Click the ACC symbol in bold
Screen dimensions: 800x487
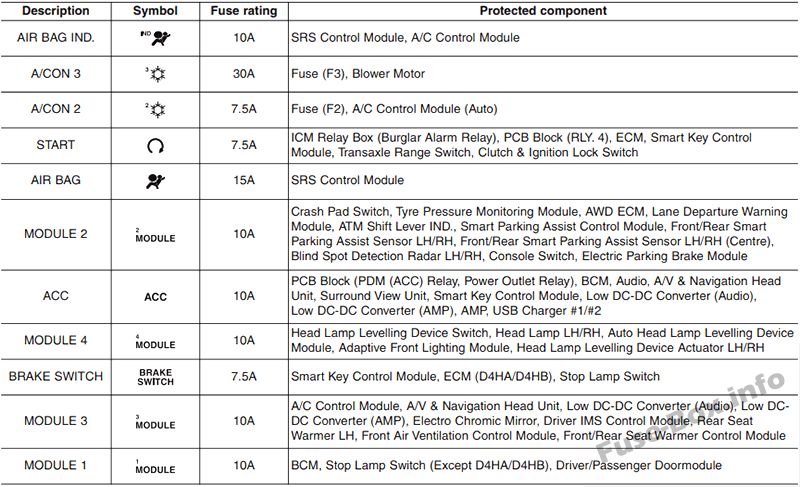156,297
